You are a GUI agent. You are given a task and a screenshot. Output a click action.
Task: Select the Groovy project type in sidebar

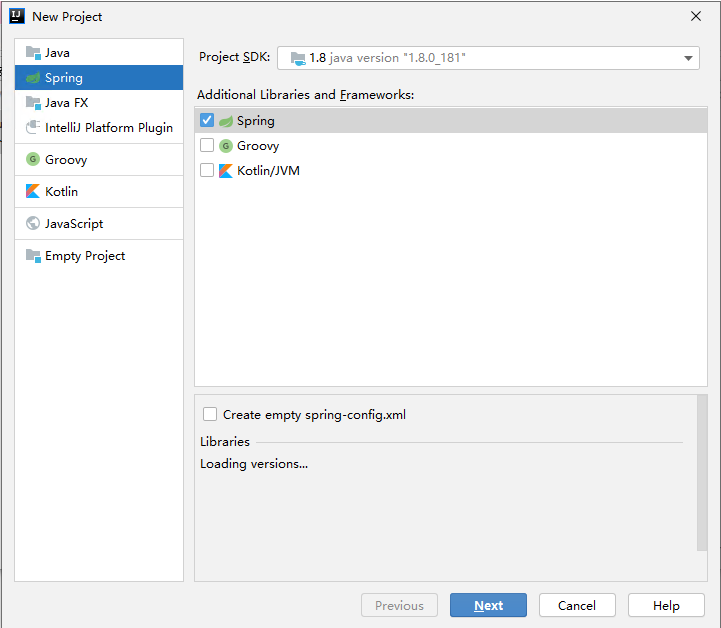pyautogui.click(x=99, y=160)
